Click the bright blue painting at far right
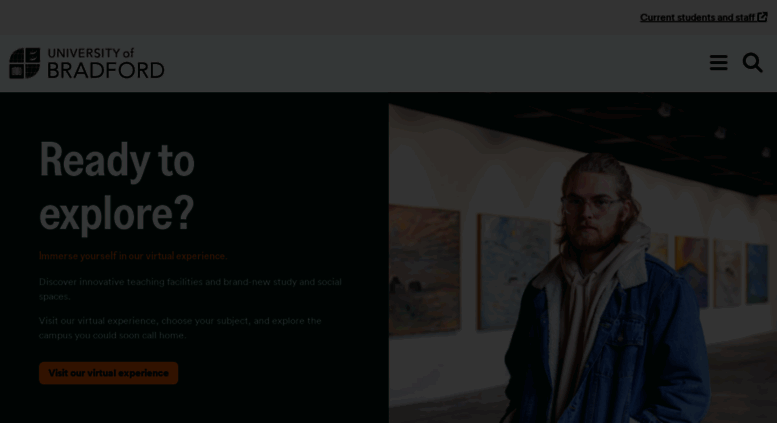 tap(757, 273)
